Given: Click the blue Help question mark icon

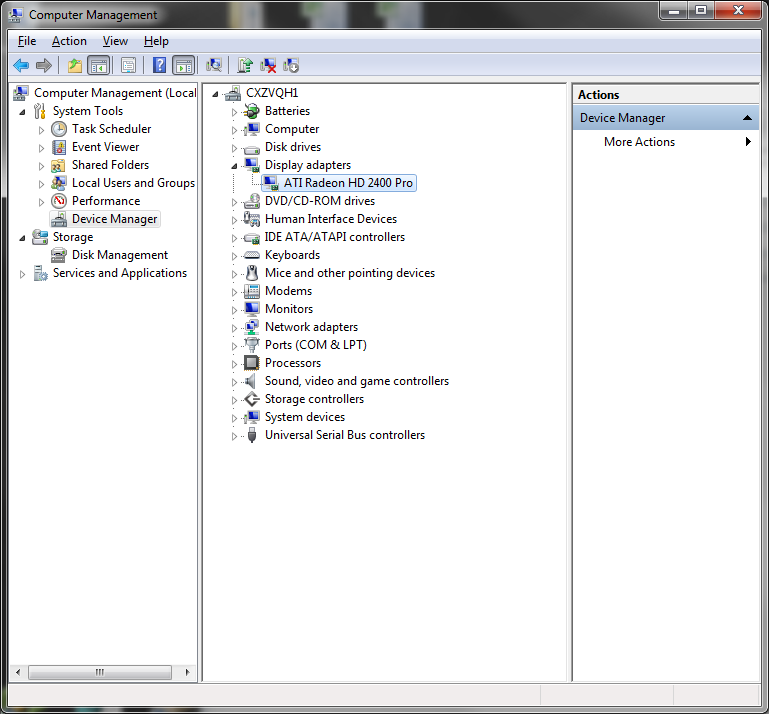Looking at the screenshot, I should click(x=159, y=66).
